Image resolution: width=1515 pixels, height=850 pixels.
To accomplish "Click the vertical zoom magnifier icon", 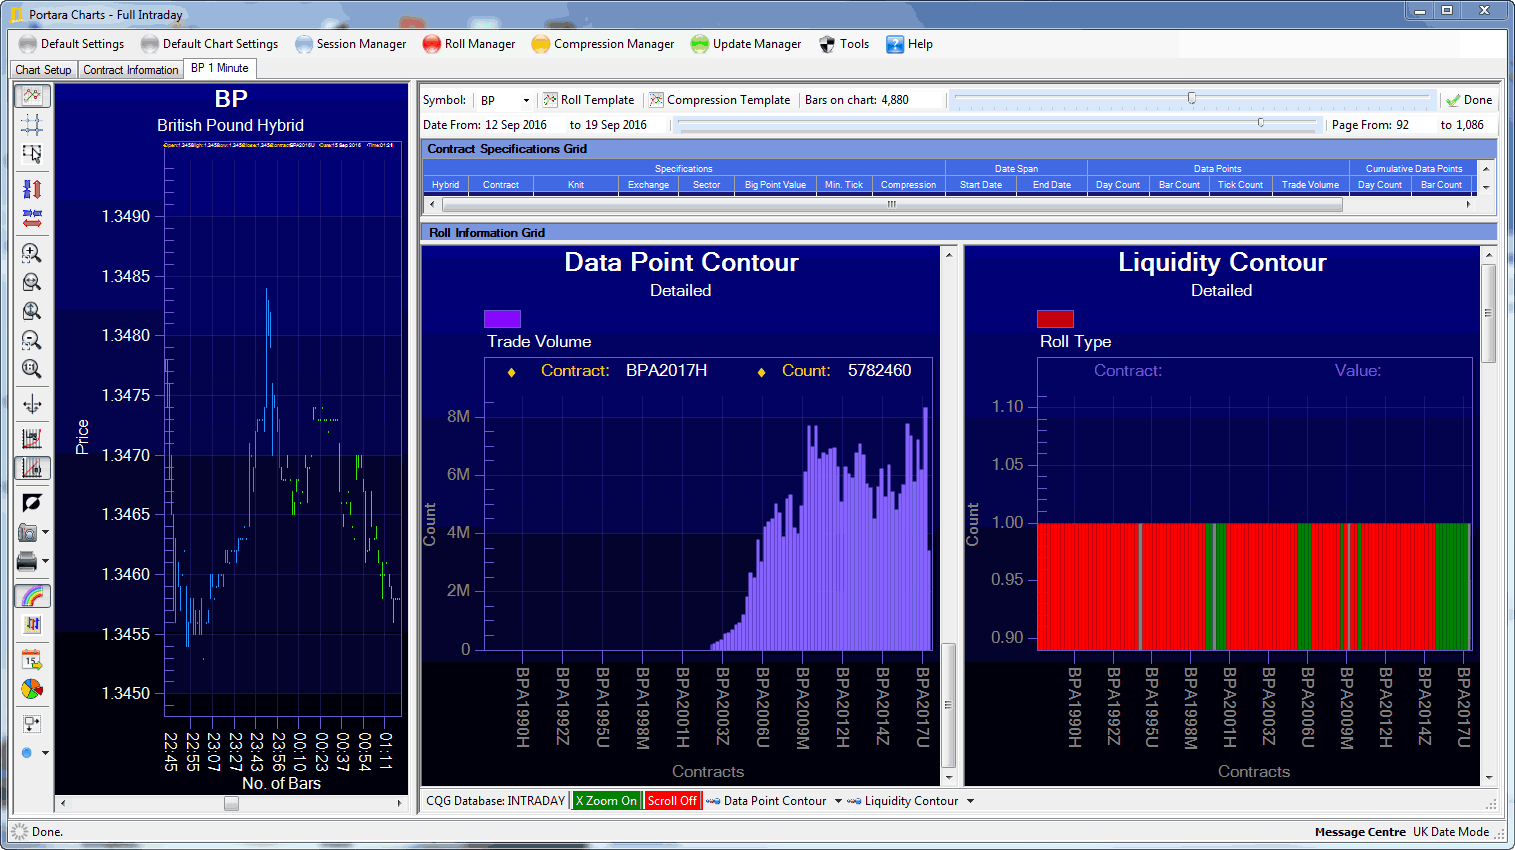I will pyautogui.click(x=32, y=311).
